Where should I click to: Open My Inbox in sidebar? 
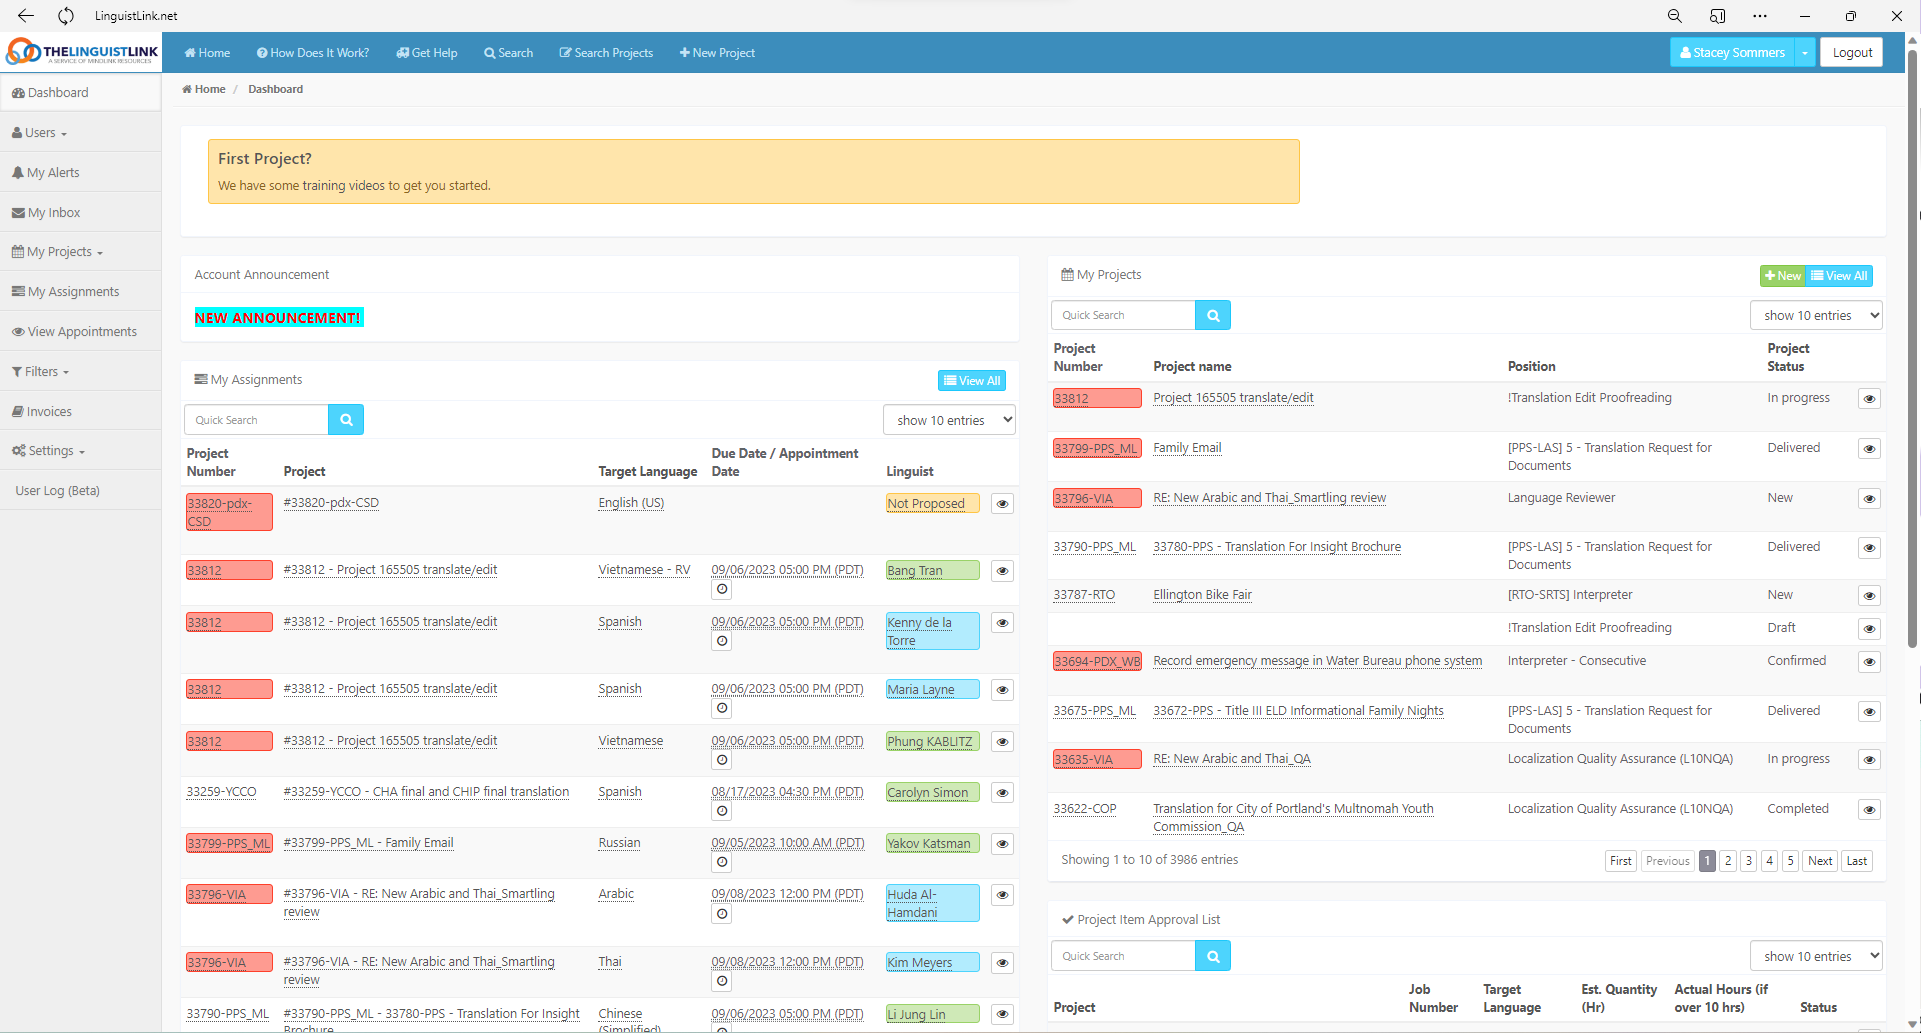(80, 212)
